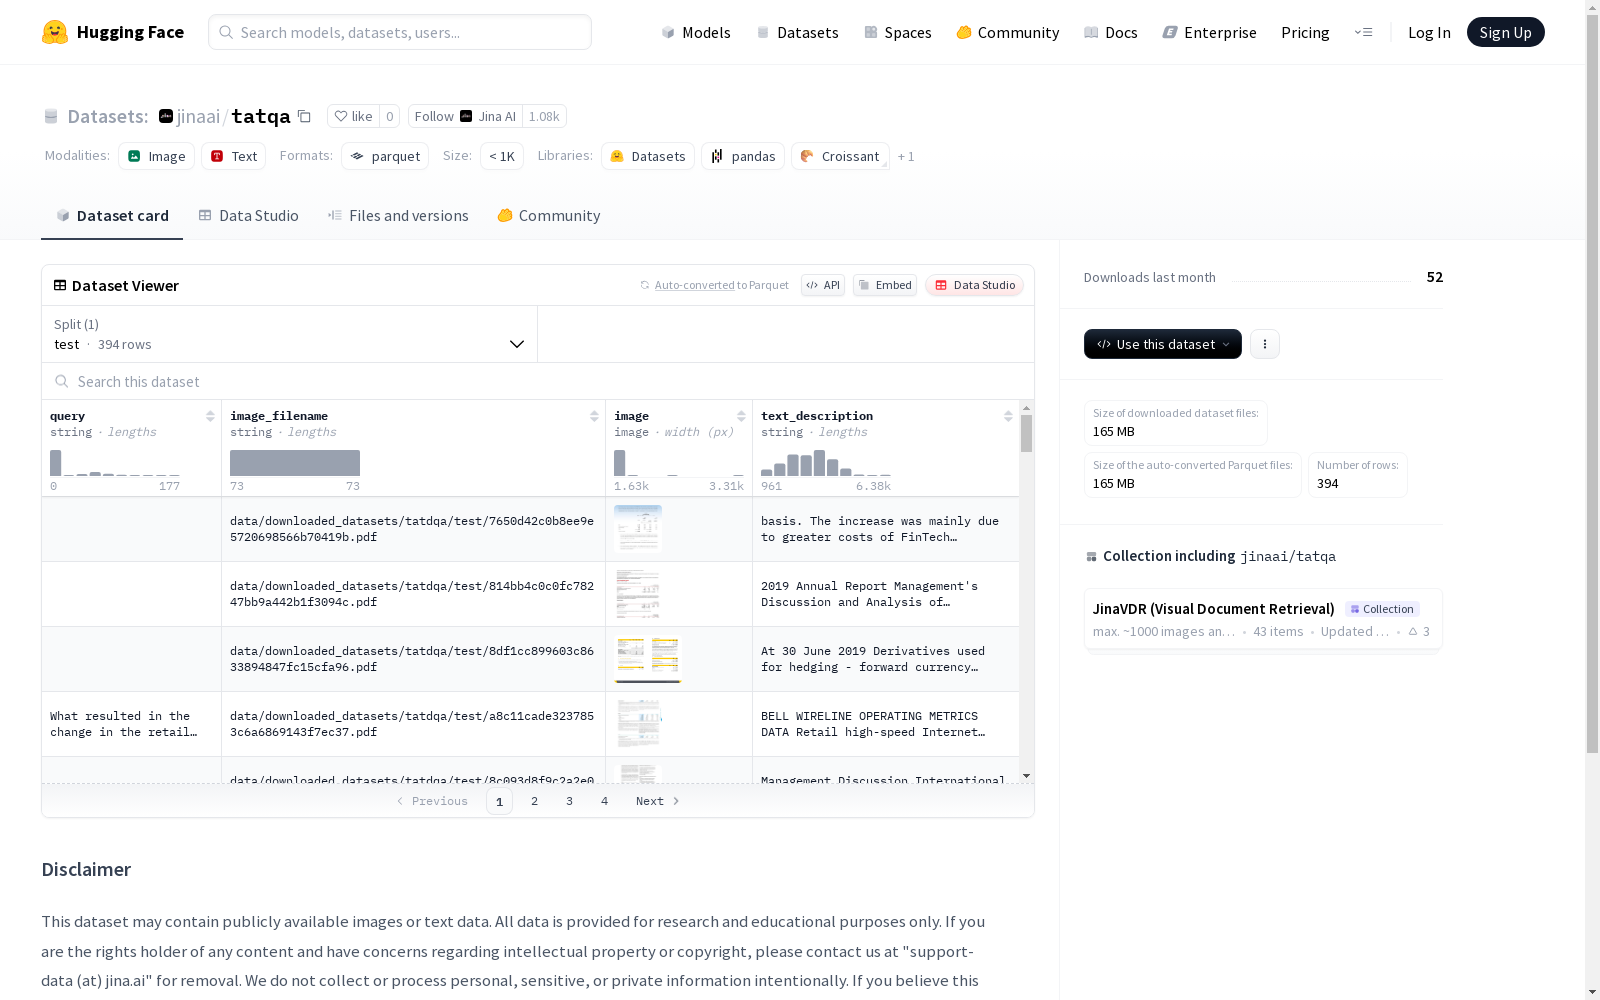
Task: Open Data Studio from the viewer header
Action: [975, 285]
